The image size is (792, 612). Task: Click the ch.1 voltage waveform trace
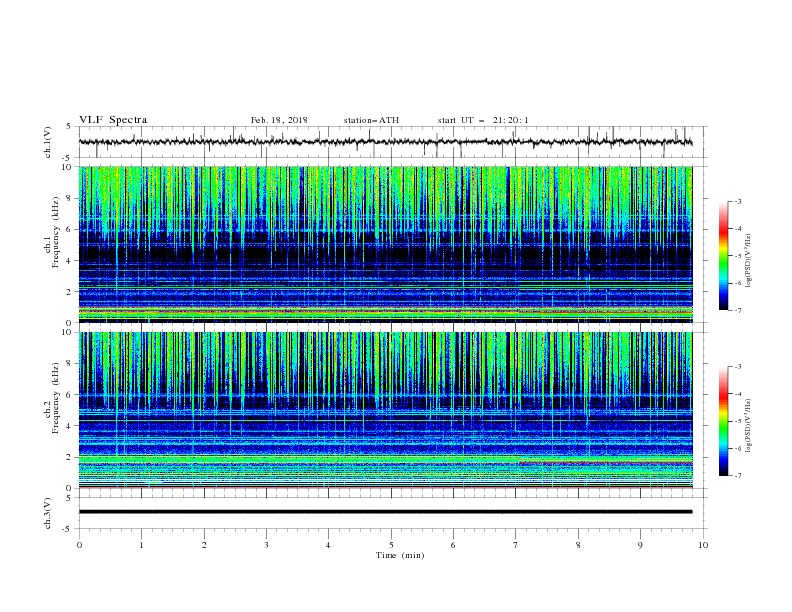[385, 142]
